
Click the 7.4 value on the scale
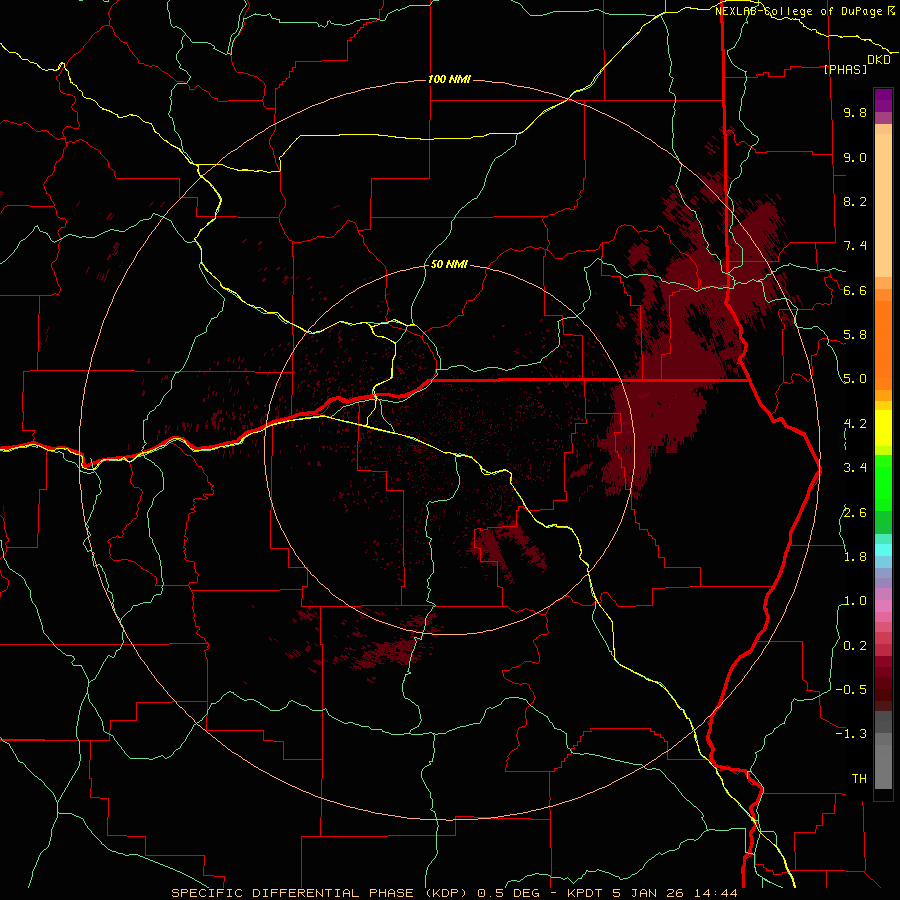pos(855,246)
